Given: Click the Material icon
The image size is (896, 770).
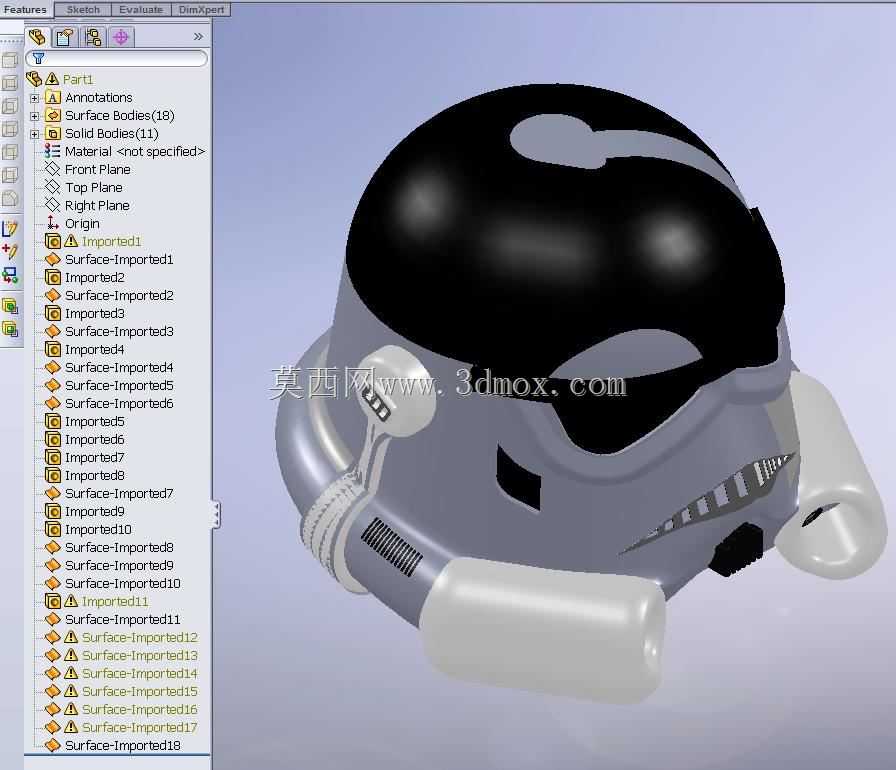Looking at the screenshot, I should coord(53,151).
